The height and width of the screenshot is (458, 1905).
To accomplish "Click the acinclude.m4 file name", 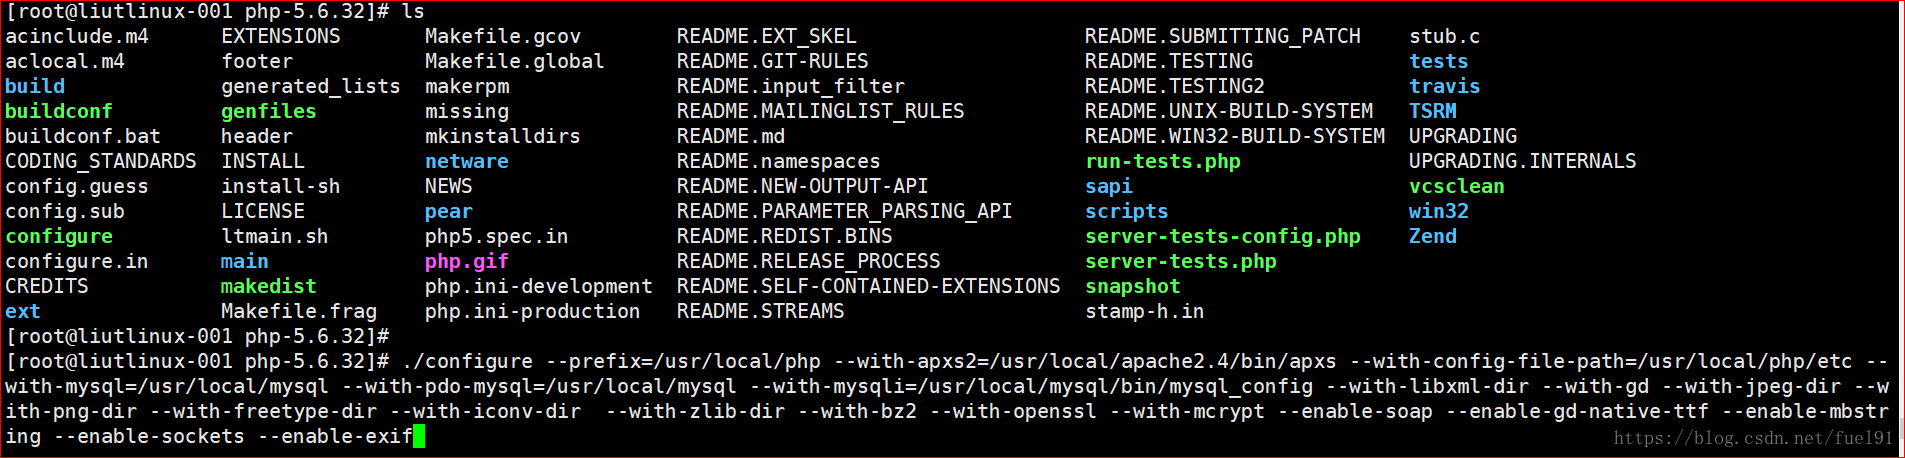I will [x=77, y=37].
